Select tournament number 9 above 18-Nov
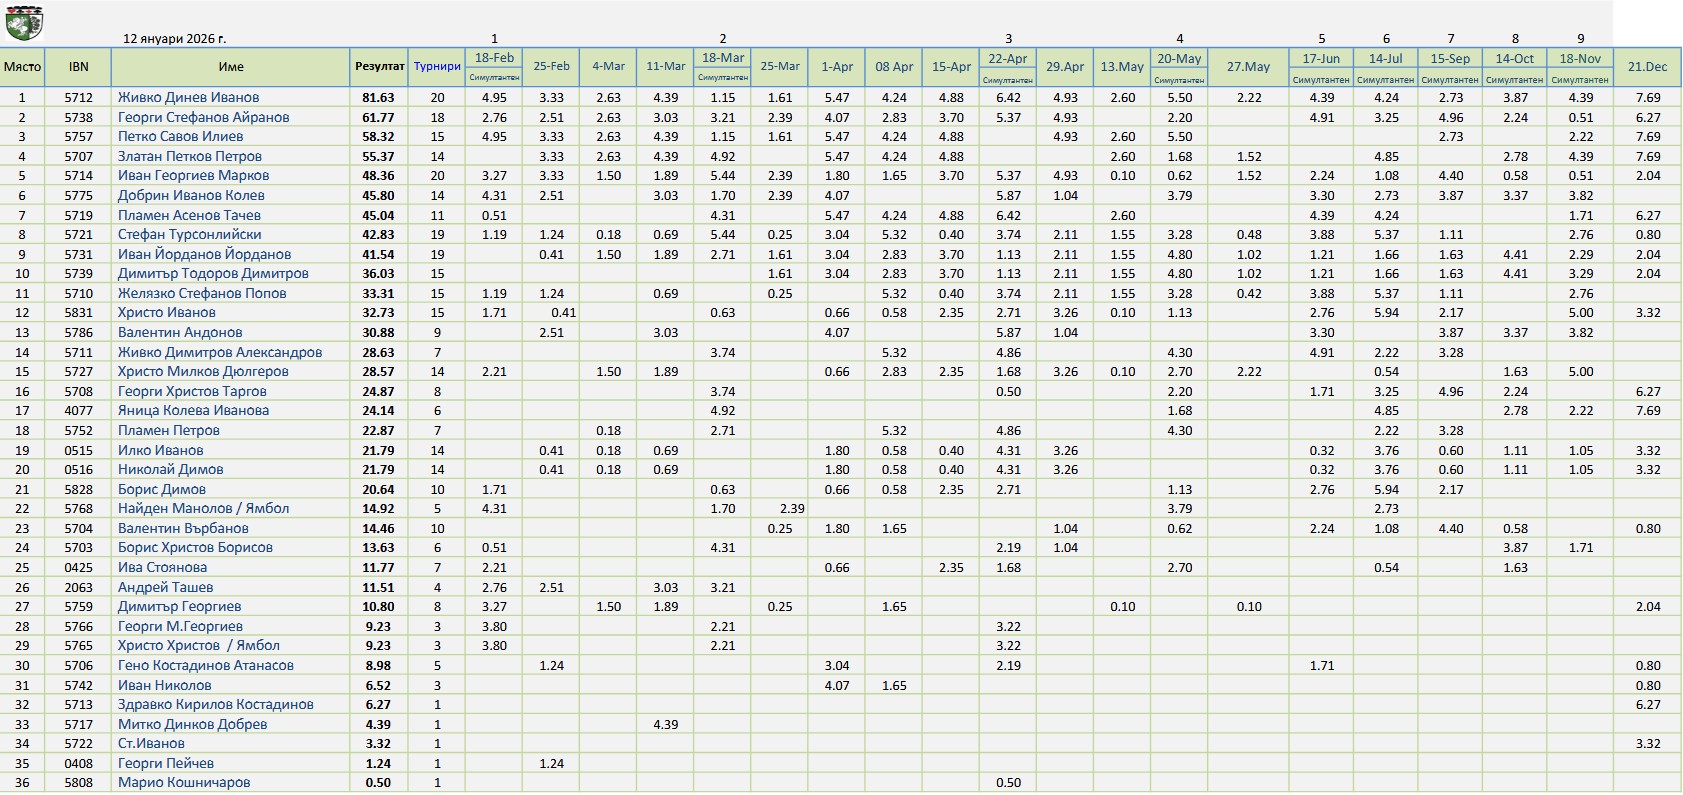Screen dimensions: 1683x795 [x=1580, y=39]
